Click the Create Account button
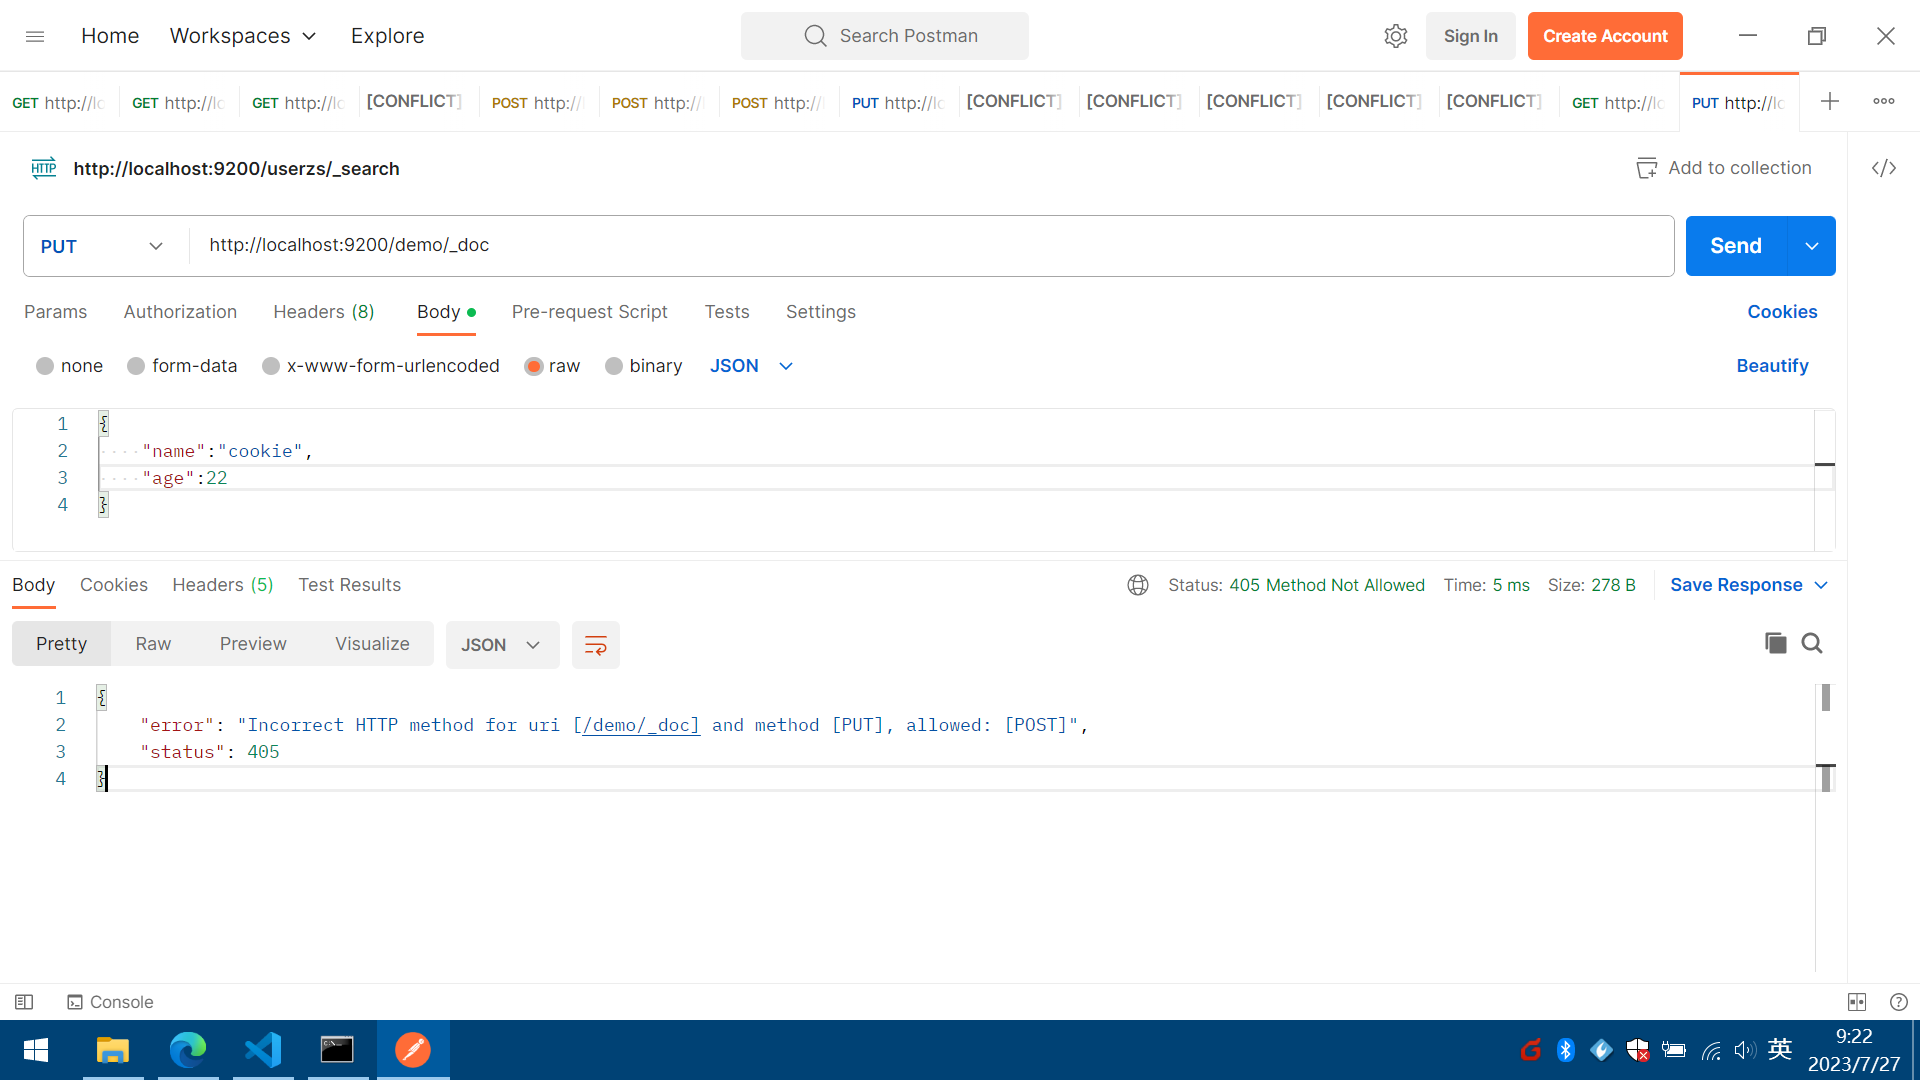 [1604, 36]
